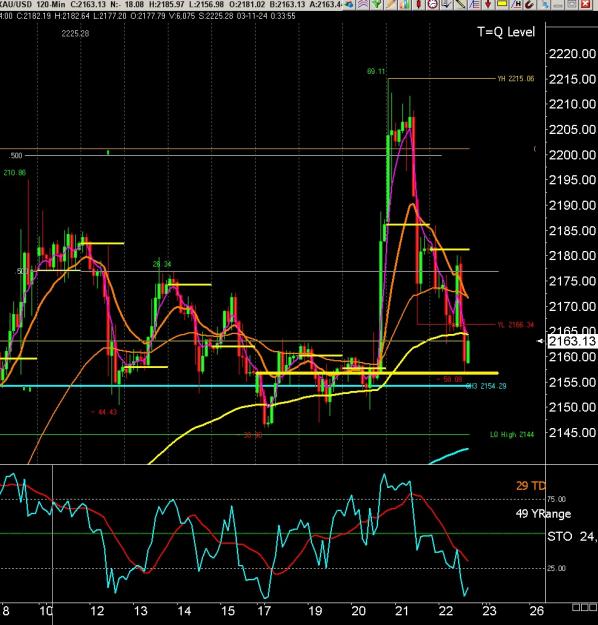Screen dimensions: 598x625
Task: Click the XAU/USD 120-Min title text
Action: click(32, 4)
